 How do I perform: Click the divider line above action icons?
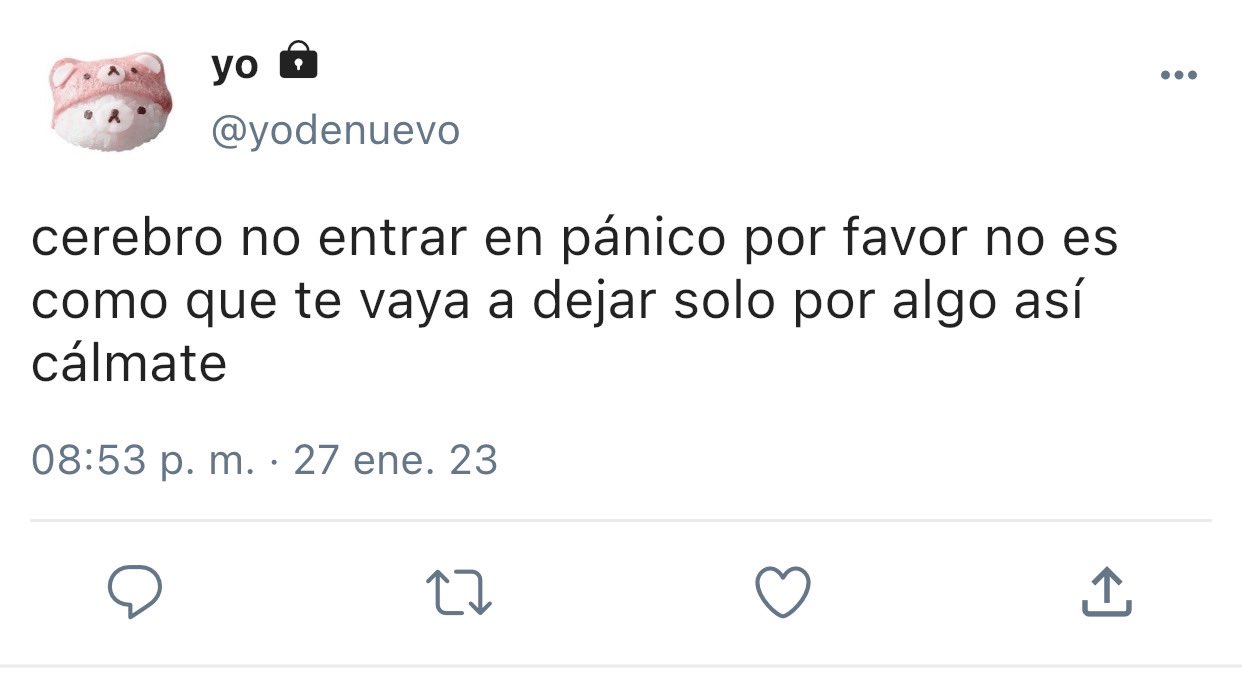(621, 520)
